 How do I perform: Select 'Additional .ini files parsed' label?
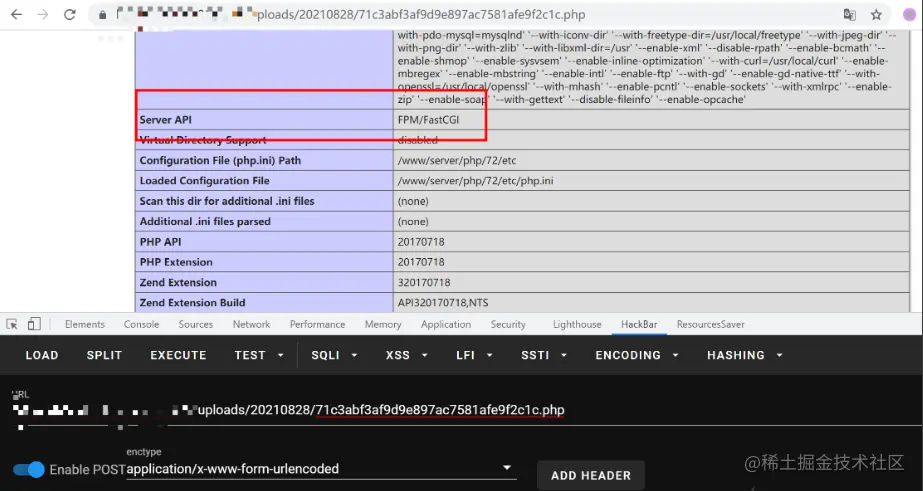(x=205, y=221)
